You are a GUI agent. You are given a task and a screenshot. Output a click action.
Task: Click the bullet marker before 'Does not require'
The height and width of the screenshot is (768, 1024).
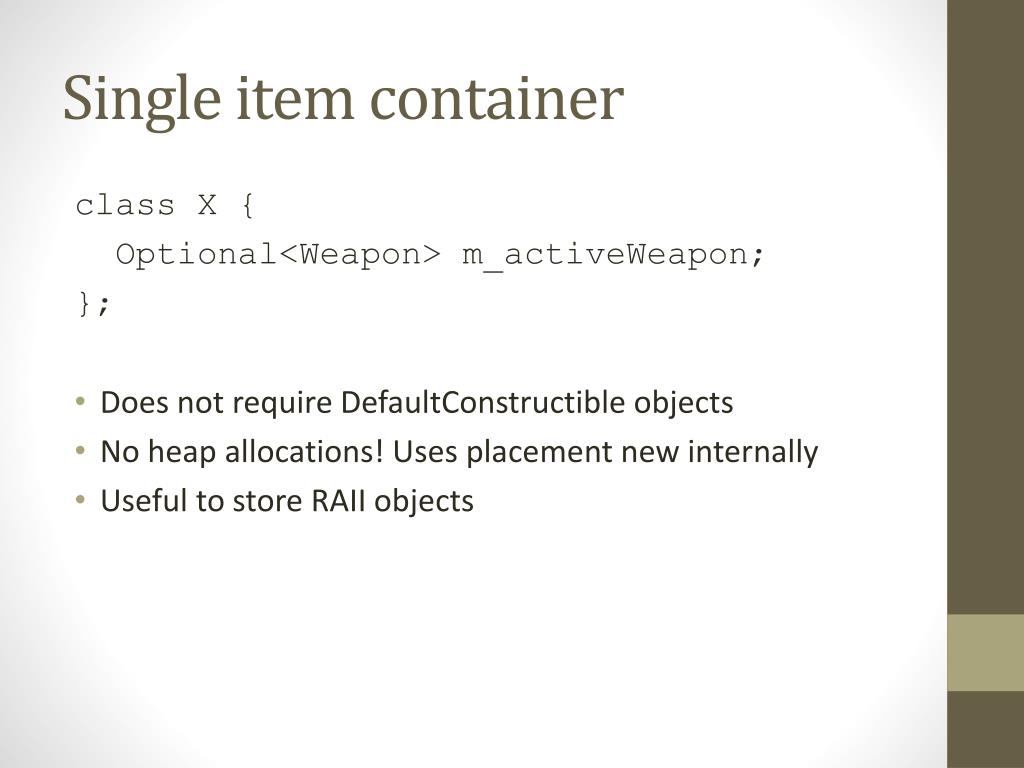pos(80,400)
